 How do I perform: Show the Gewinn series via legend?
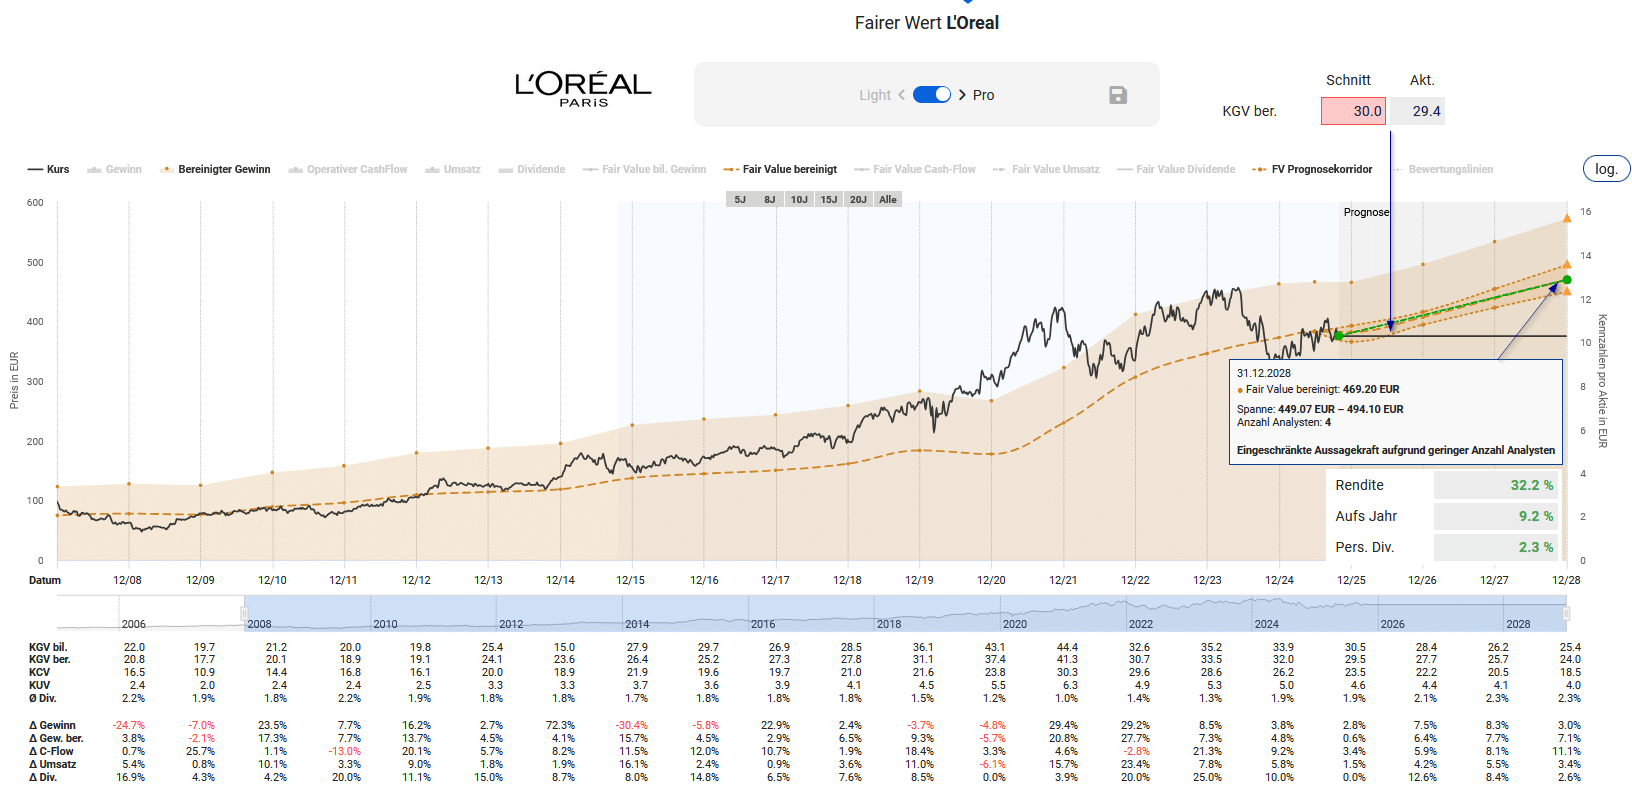click(115, 170)
